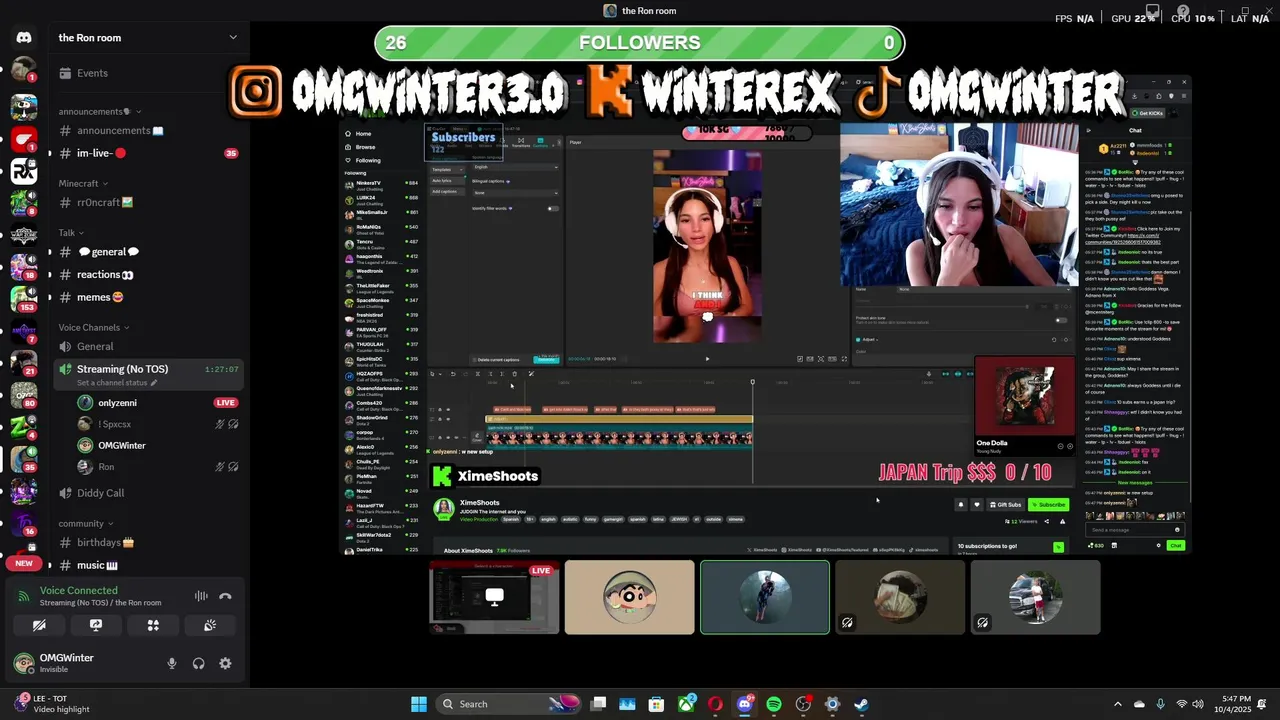Collapse the Voice Channels category

click(94, 327)
